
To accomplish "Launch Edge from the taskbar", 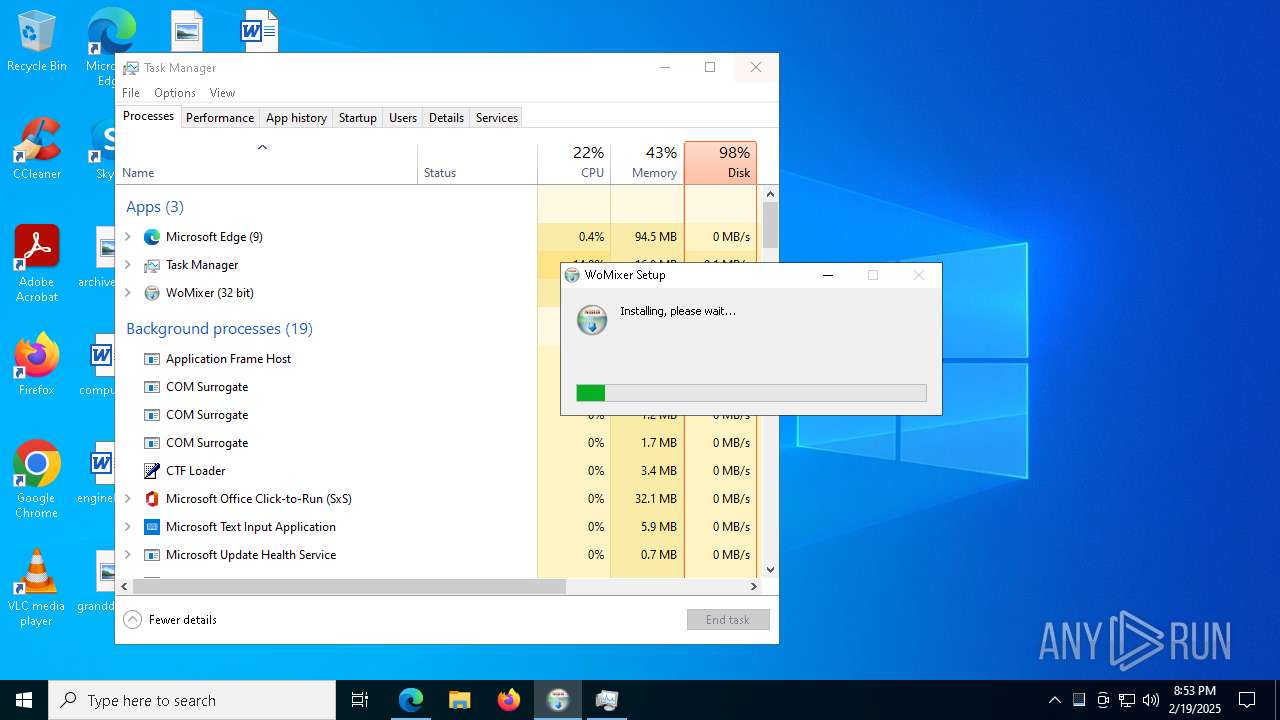I will [411, 700].
